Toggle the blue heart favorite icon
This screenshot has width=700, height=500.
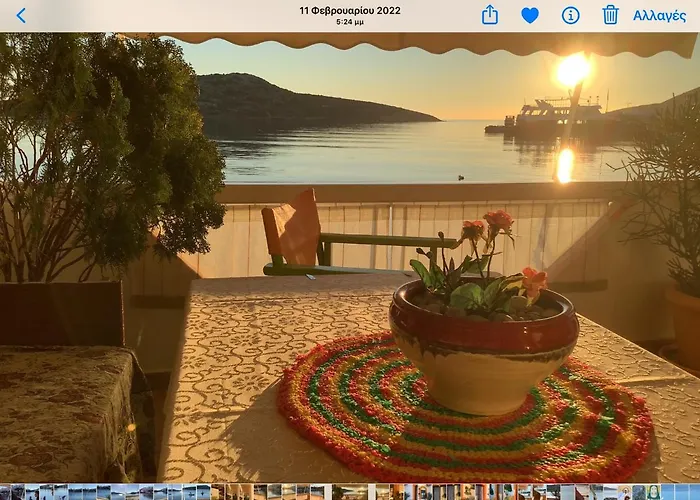tap(530, 15)
